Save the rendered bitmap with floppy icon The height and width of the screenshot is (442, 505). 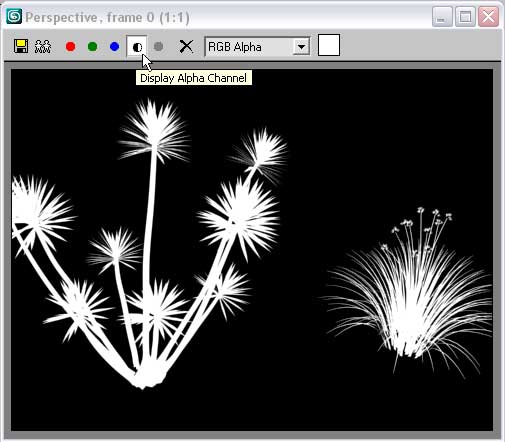[21, 46]
